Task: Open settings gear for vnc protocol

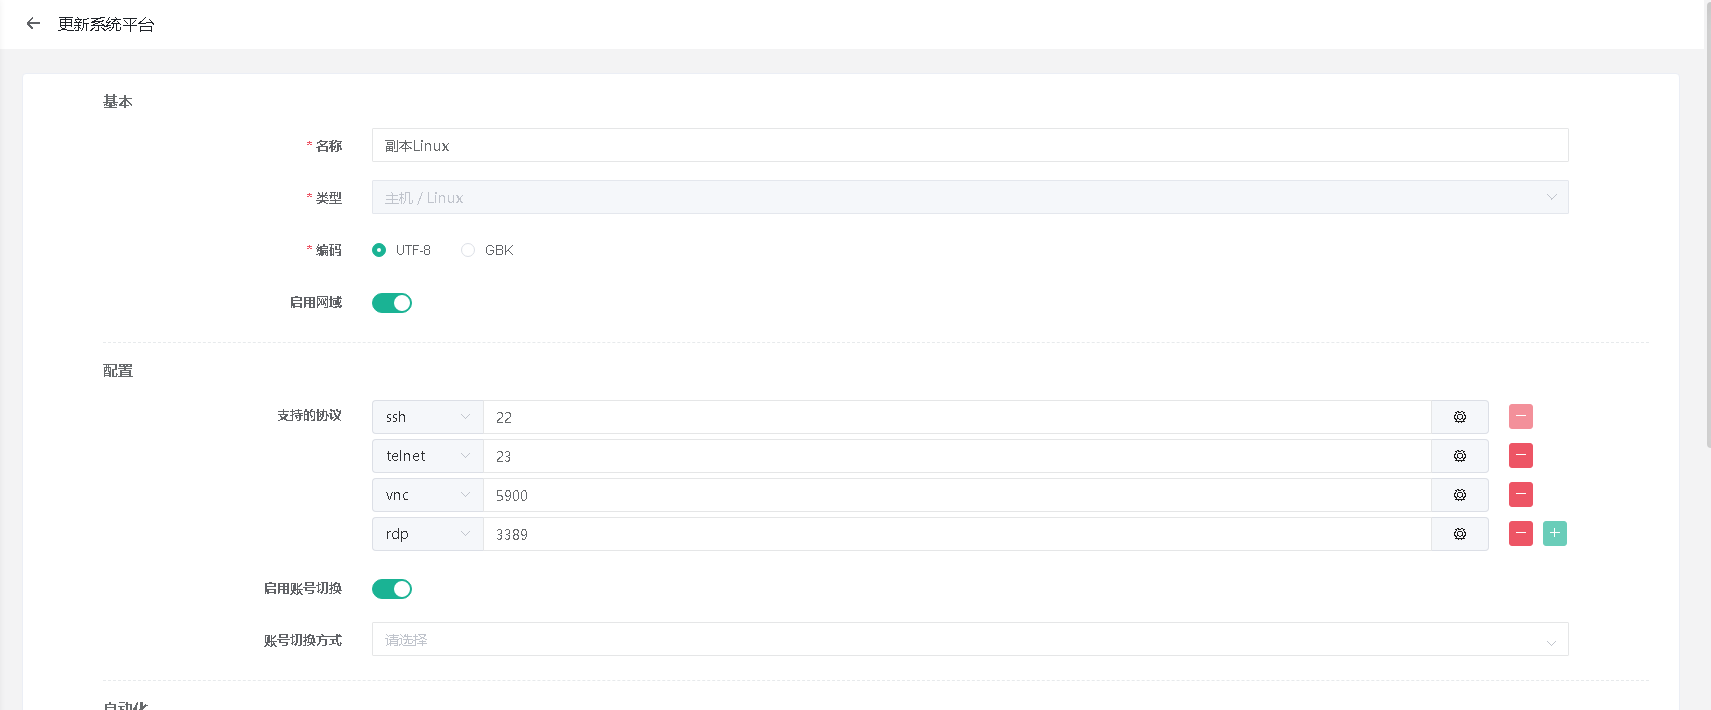Action: [1460, 495]
